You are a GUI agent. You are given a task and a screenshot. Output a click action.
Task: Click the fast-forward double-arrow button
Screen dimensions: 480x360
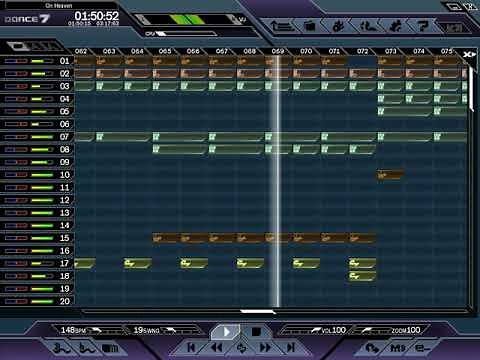265,348
